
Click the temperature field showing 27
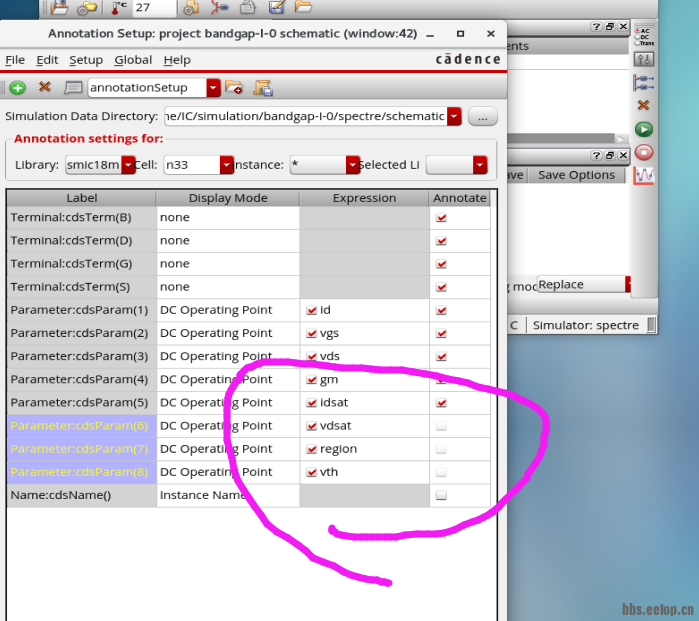pyautogui.click(x=154, y=8)
